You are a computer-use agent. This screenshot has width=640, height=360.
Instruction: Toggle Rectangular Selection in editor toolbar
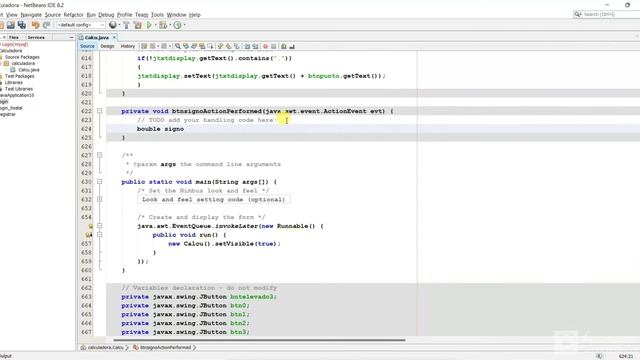[210, 47]
